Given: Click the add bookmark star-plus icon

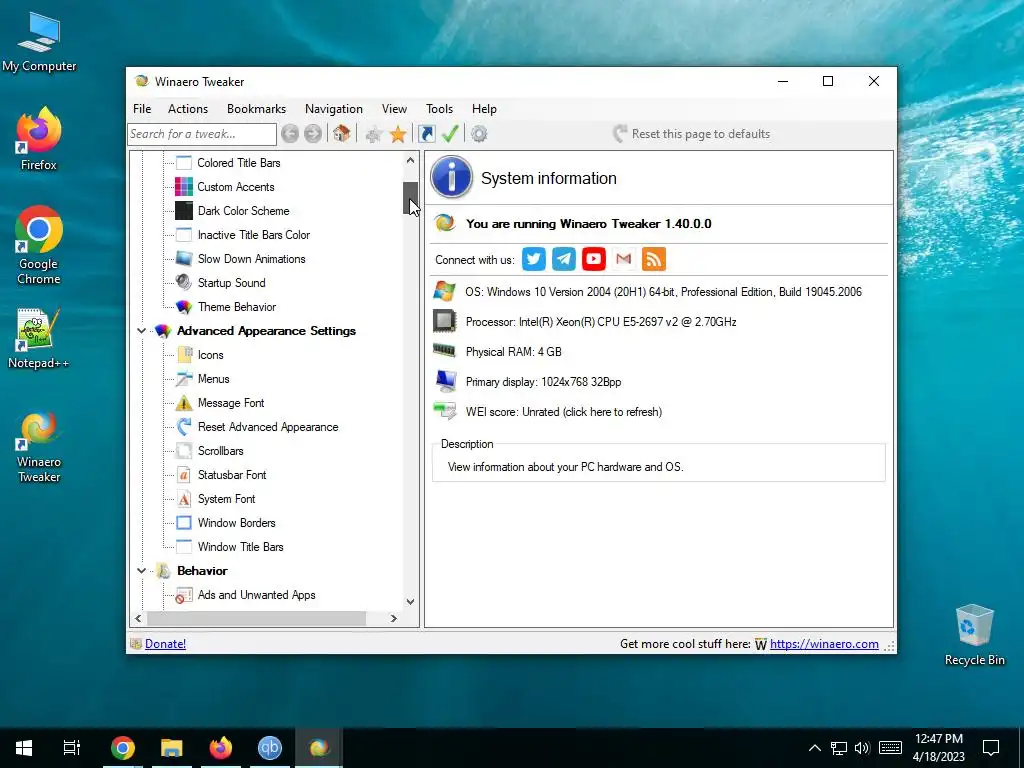Looking at the screenshot, I should click(x=374, y=135).
